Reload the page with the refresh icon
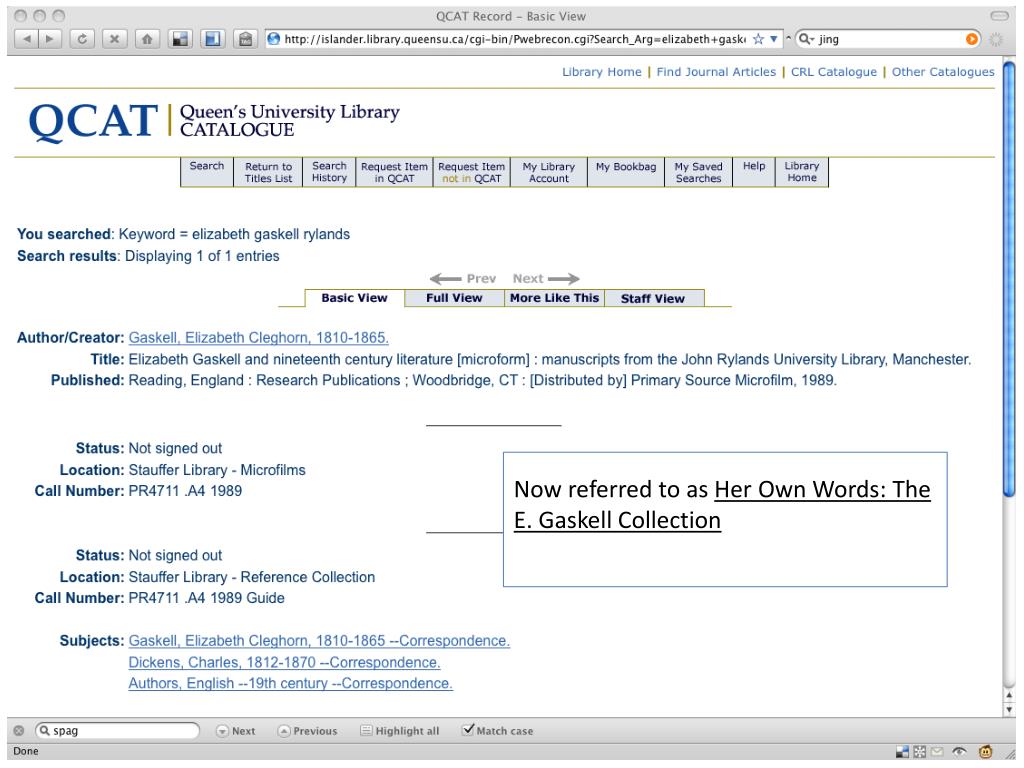 pos(82,39)
